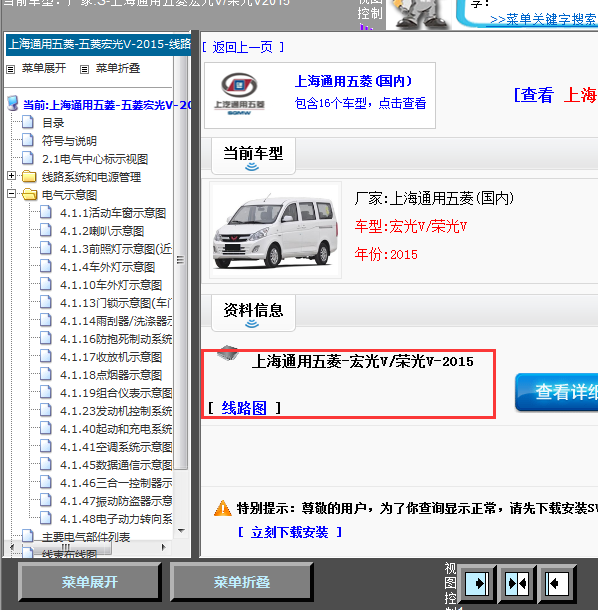The height and width of the screenshot is (610, 598).
Task: Click the 上海通用五菱-宏光V/荣光V-2015 title text
Action: pos(363,362)
